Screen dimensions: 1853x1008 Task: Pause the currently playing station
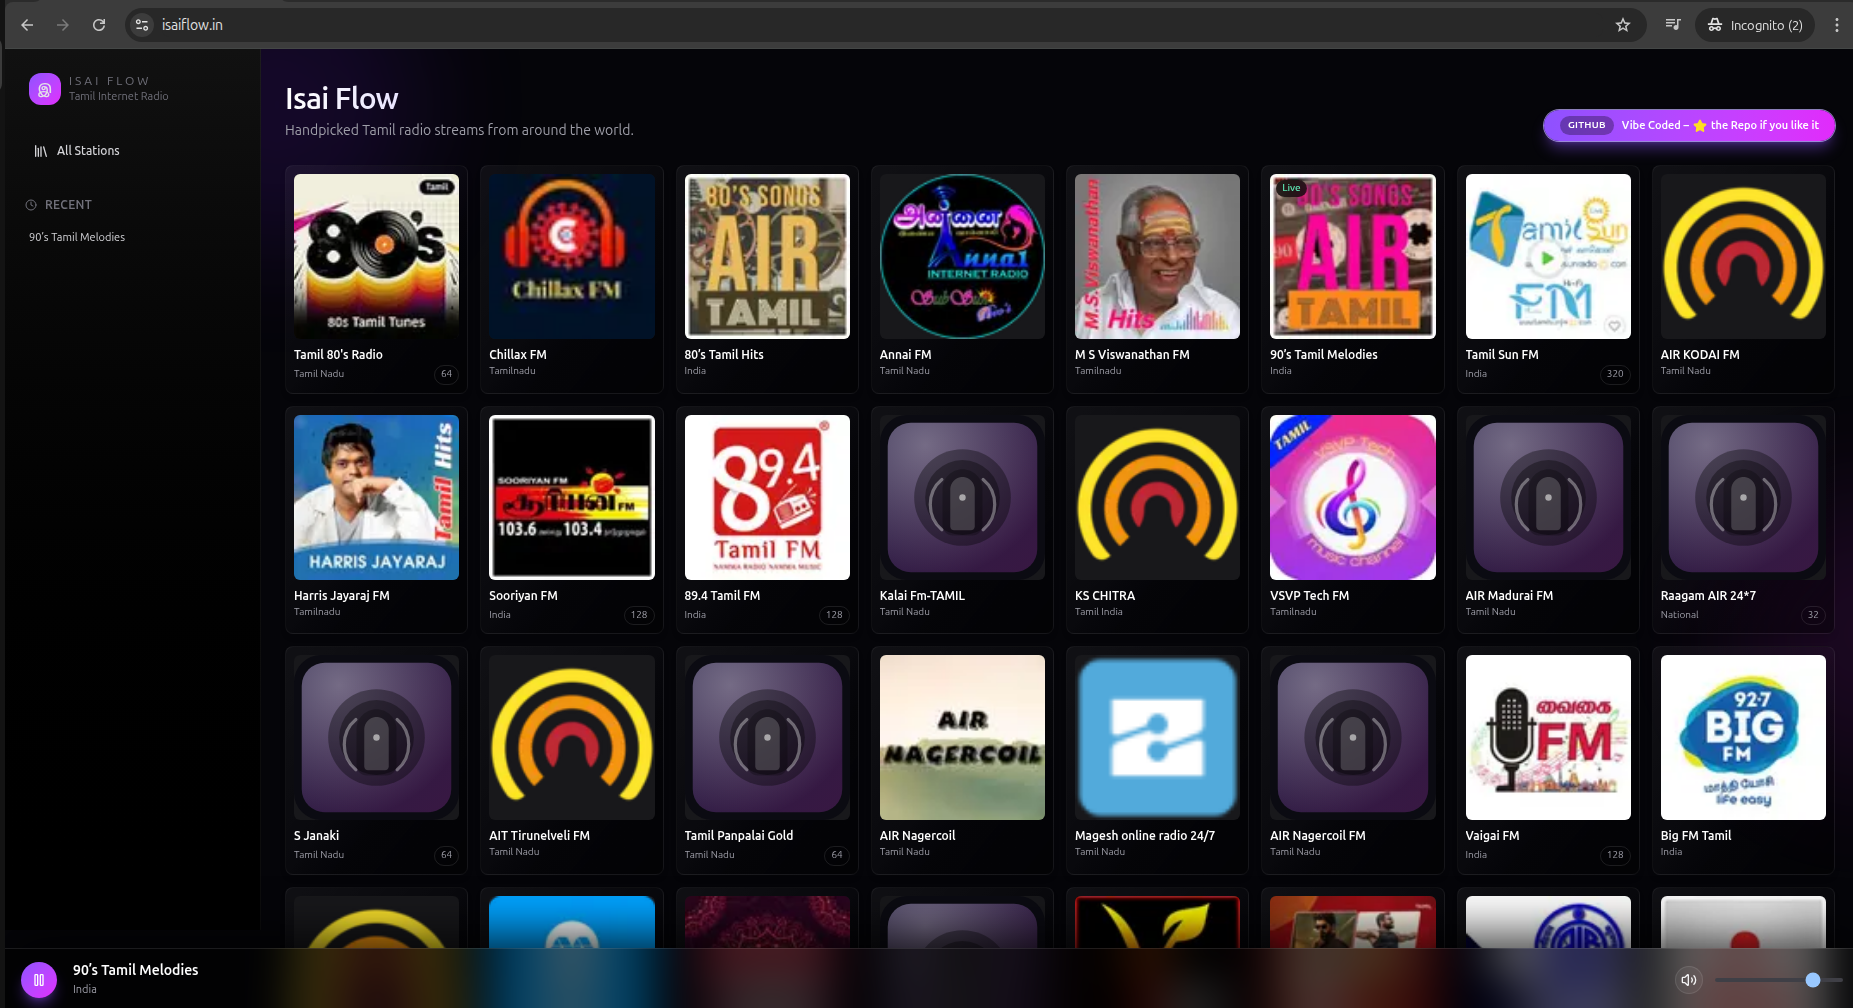[39, 980]
